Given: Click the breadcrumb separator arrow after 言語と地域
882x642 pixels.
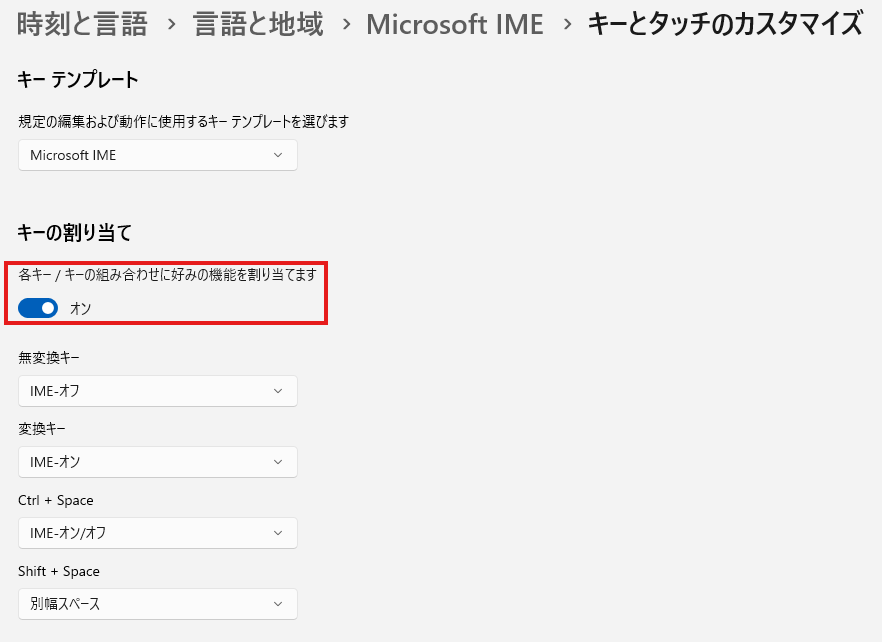Looking at the screenshot, I should coord(345,25).
